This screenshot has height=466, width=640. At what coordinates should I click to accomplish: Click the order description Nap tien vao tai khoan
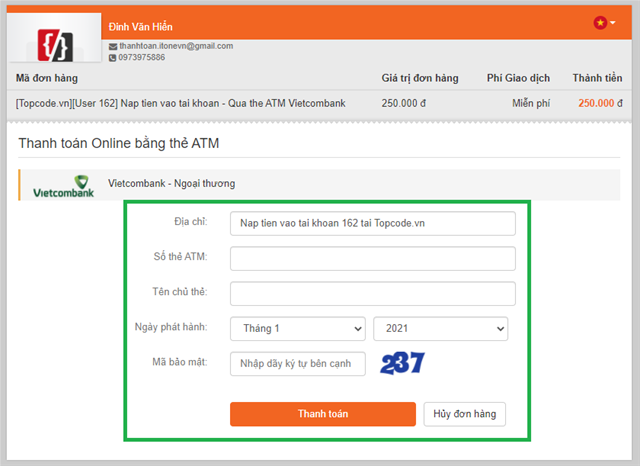click(180, 103)
